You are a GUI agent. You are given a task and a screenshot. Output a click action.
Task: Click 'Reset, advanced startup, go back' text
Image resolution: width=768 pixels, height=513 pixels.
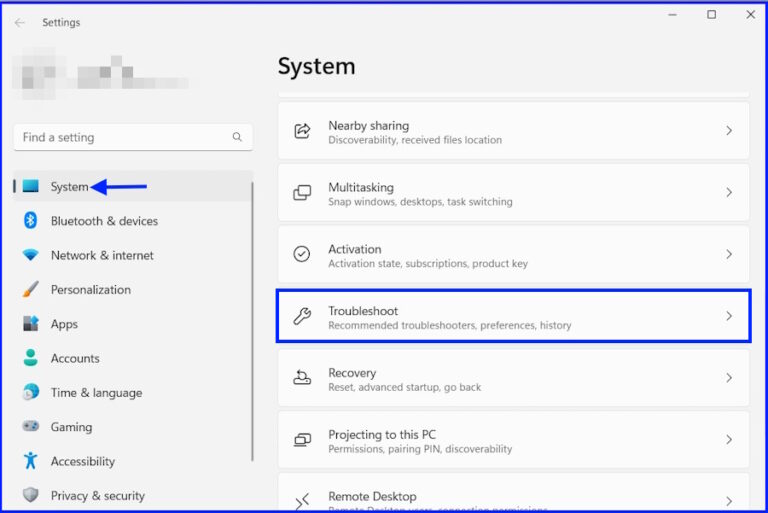click(x=405, y=387)
